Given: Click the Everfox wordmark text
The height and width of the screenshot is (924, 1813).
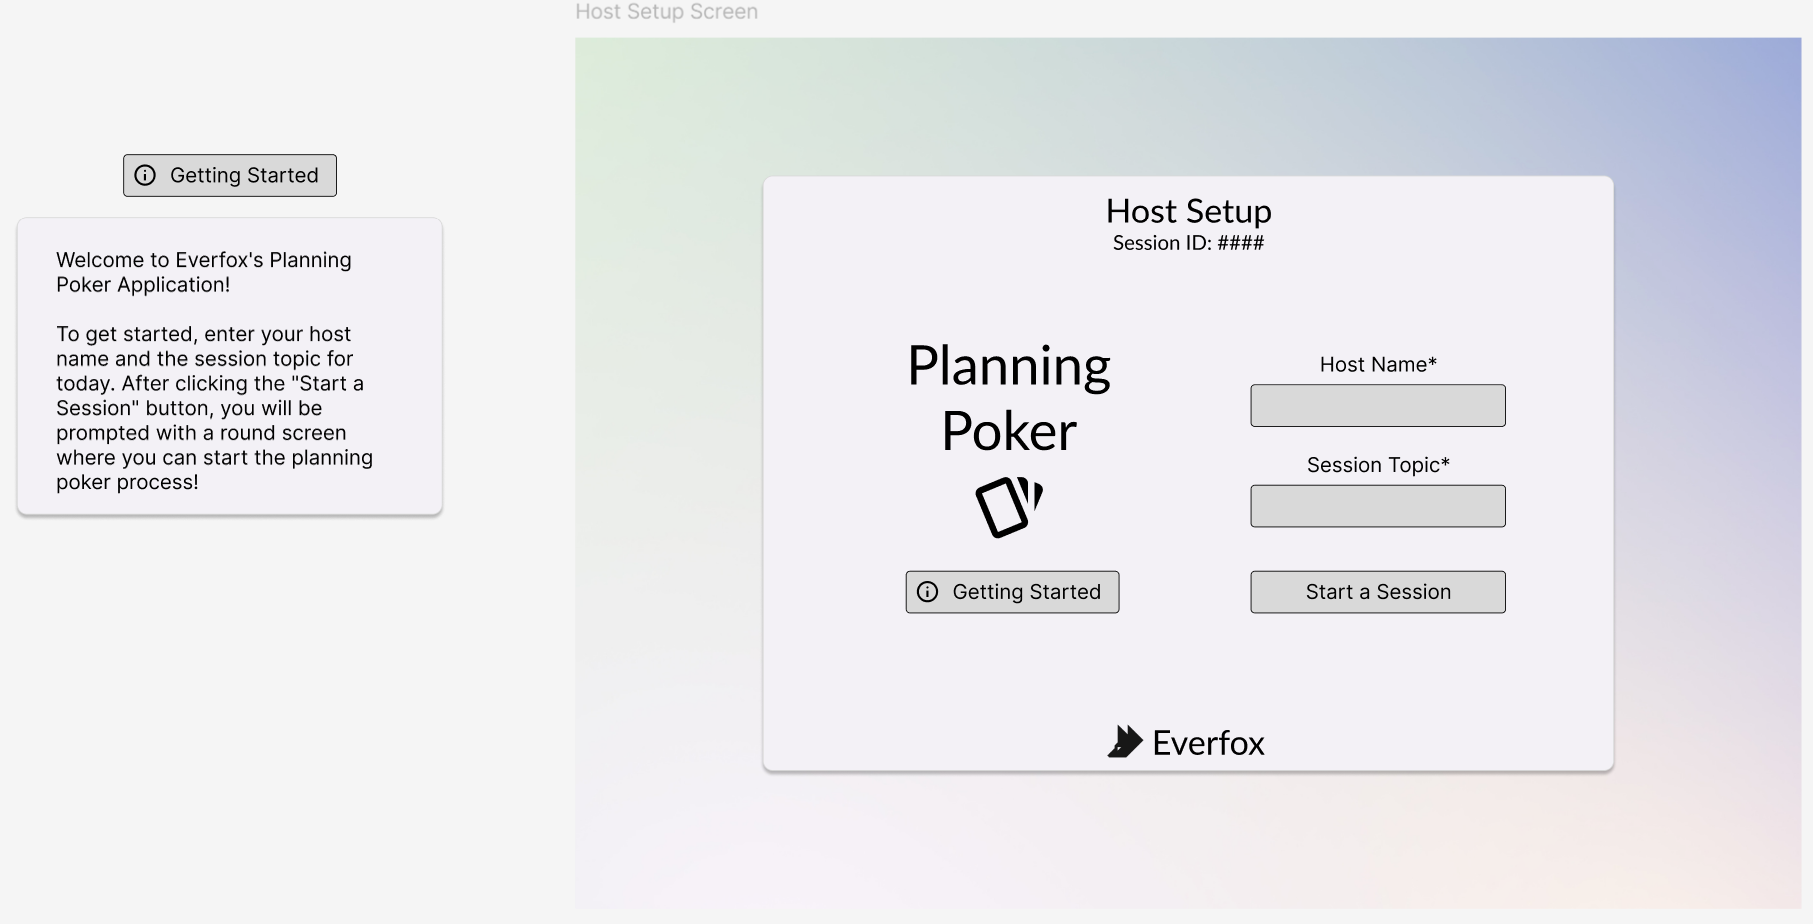Looking at the screenshot, I should click(x=1208, y=742).
